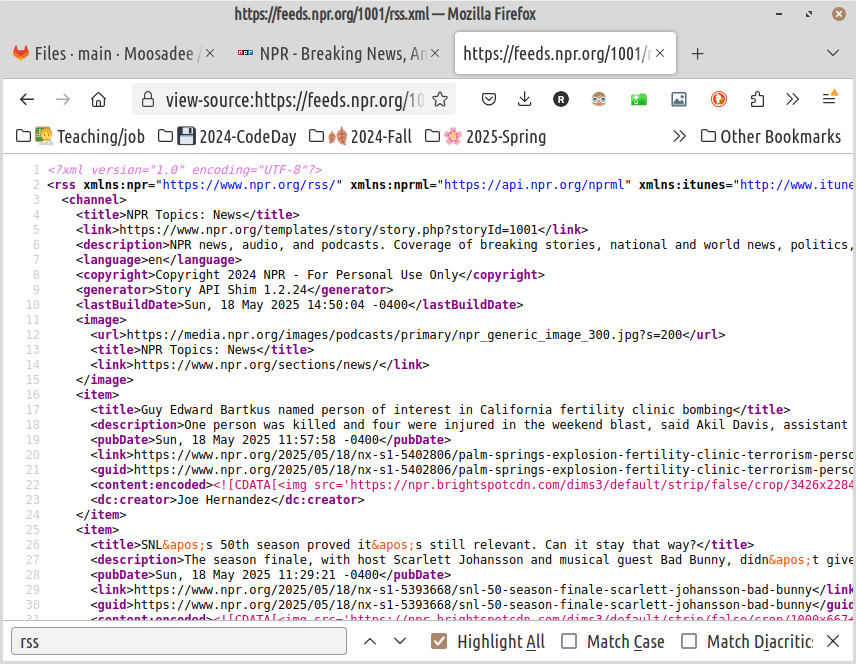Enable the Match Case checkbox
The height and width of the screenshot is (664, 856).
tap(569, 641)
